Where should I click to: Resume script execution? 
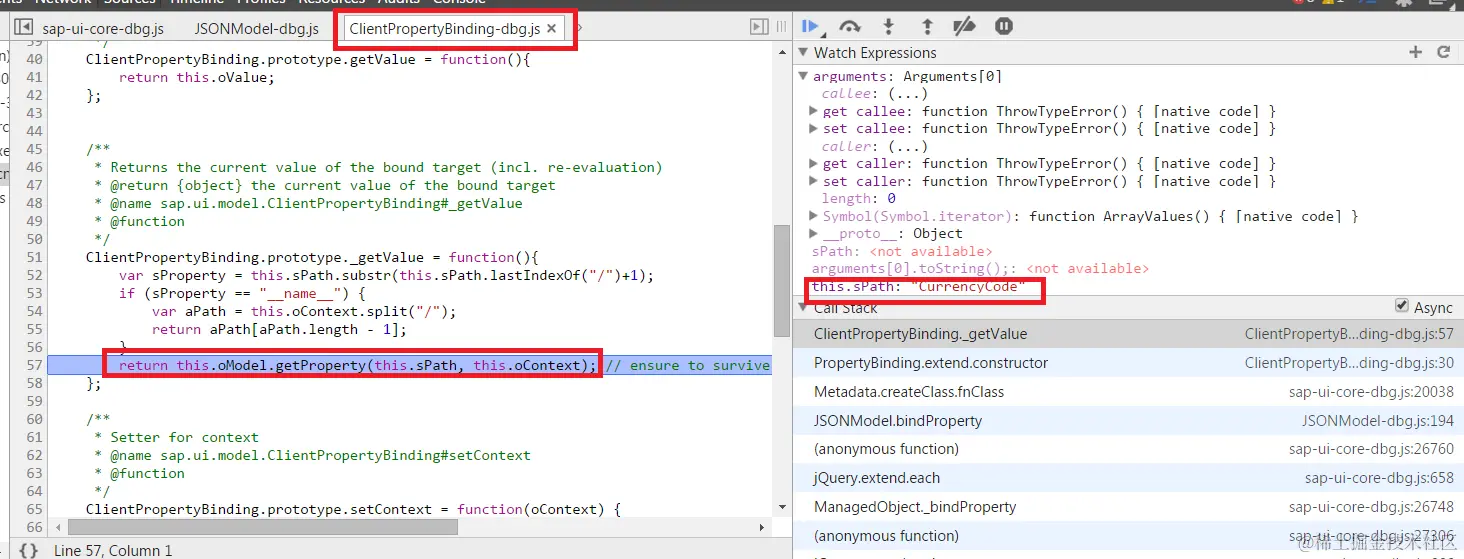tap(811, 27)
